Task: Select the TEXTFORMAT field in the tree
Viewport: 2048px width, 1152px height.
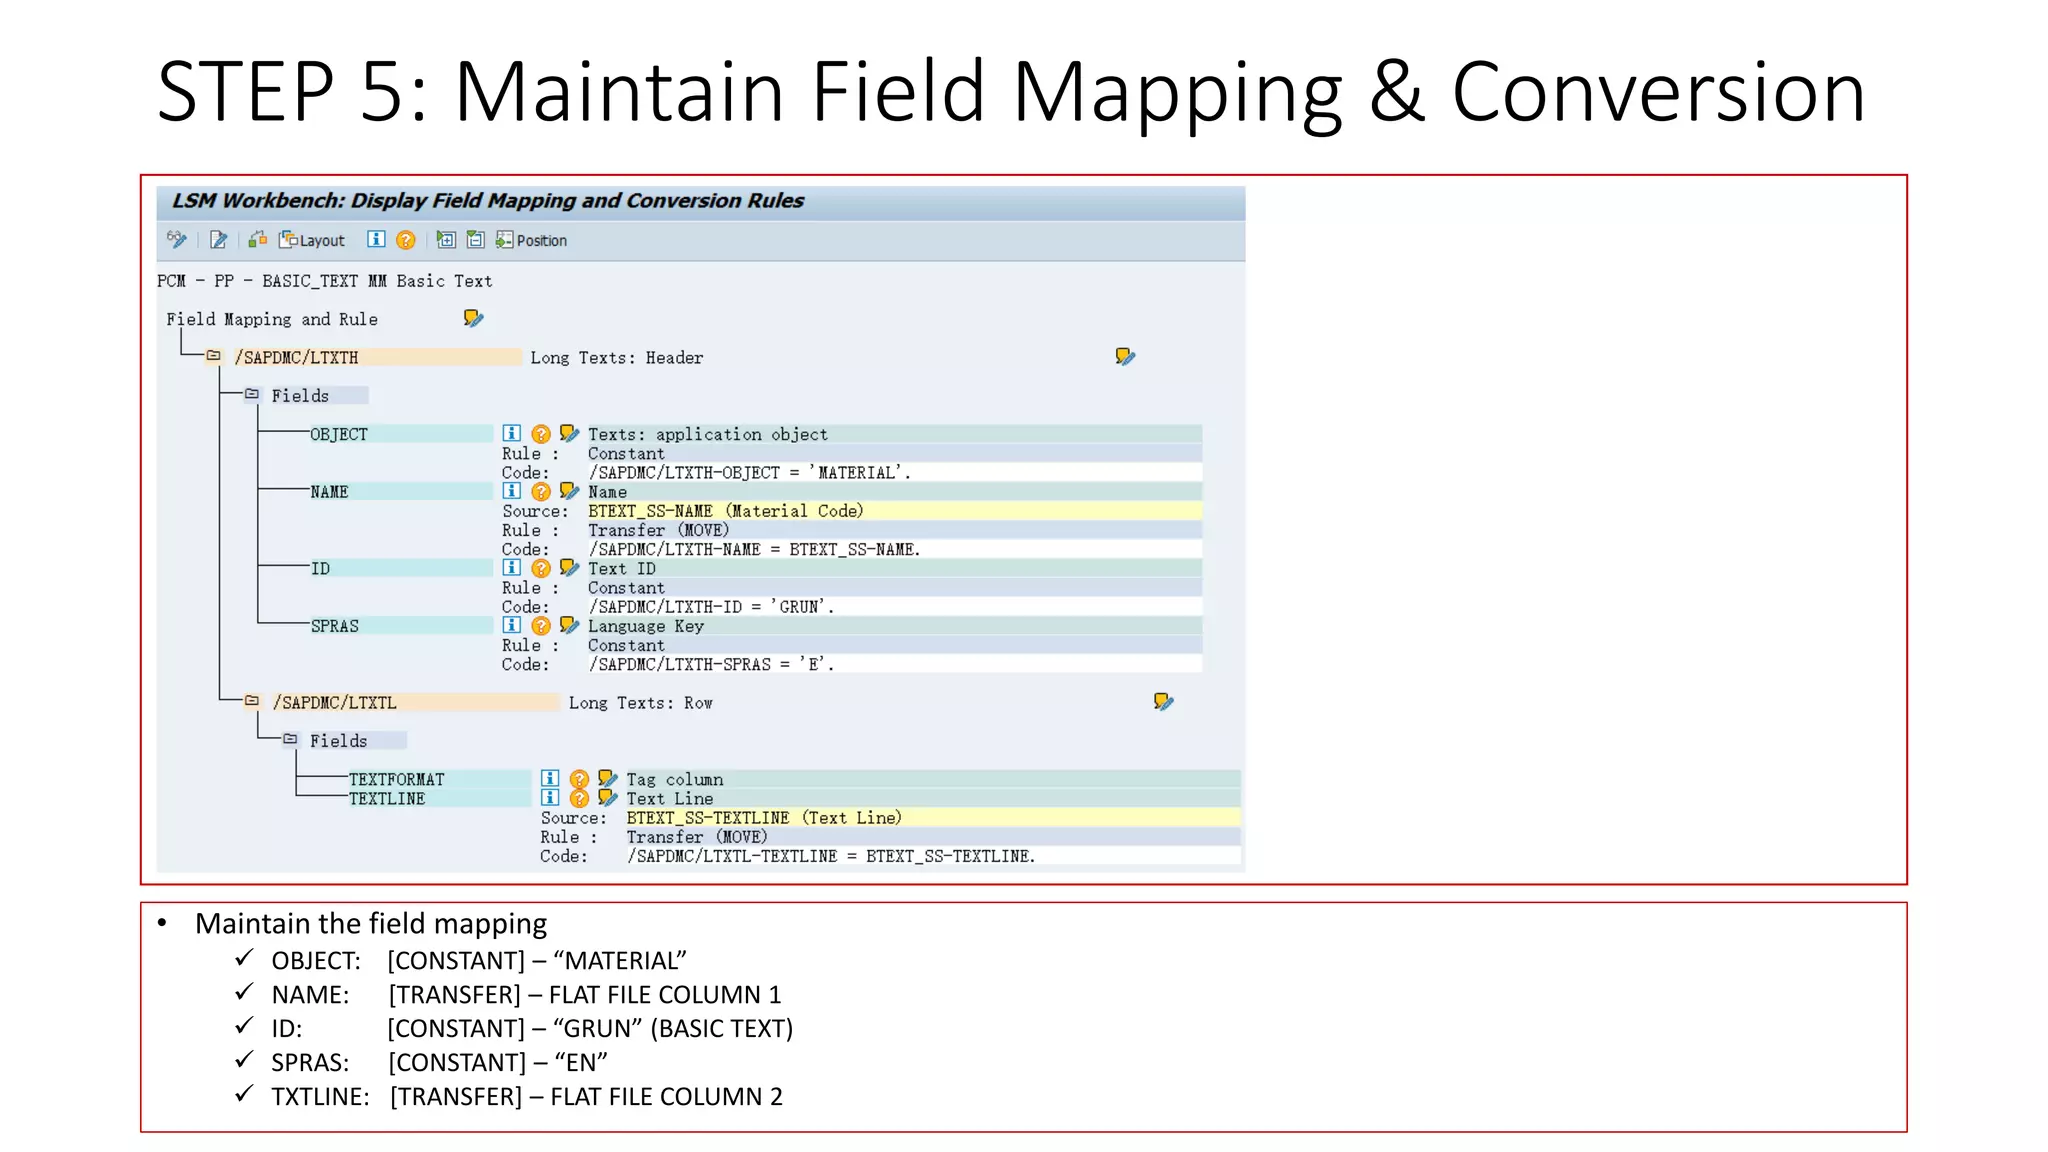Action: tap(397, 779)
